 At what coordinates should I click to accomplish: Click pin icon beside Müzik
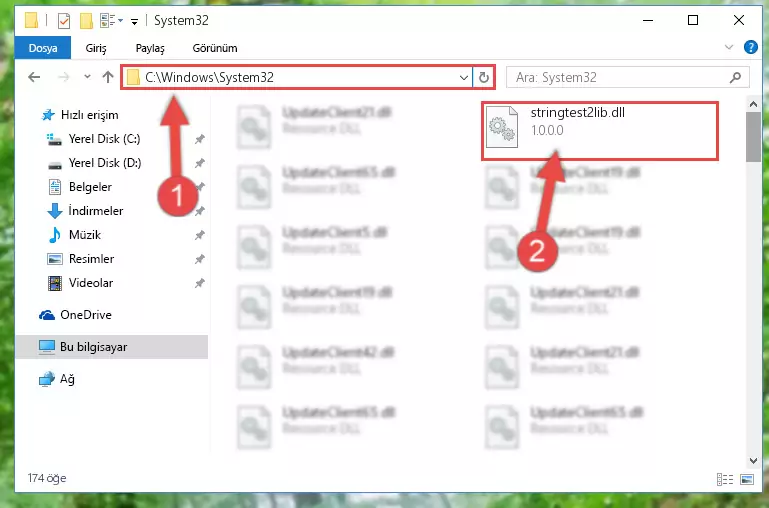pyautogui.click(x=199, y=235)
